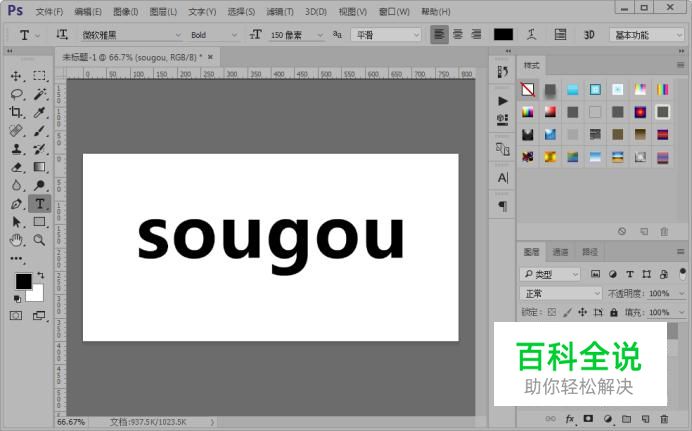692x431 pixels.
Task: Select the Clone Stamp tool
Action: point(16,149)
